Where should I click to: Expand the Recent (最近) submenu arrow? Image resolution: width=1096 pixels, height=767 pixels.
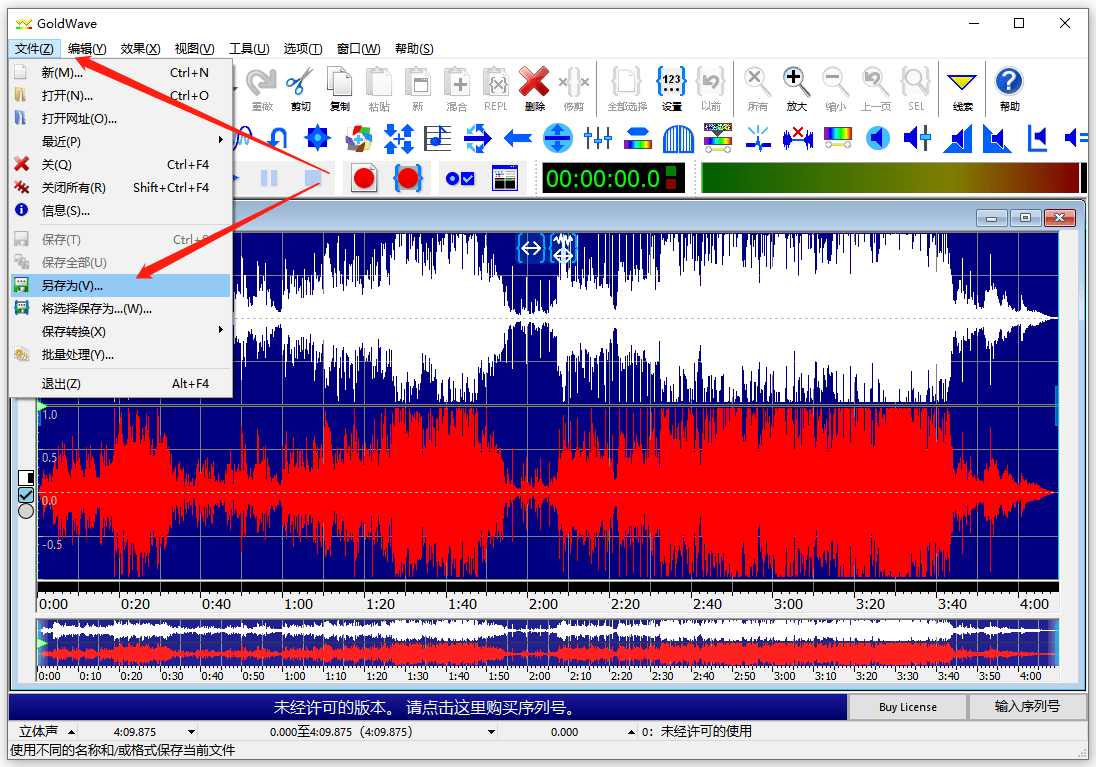(221, 141)
